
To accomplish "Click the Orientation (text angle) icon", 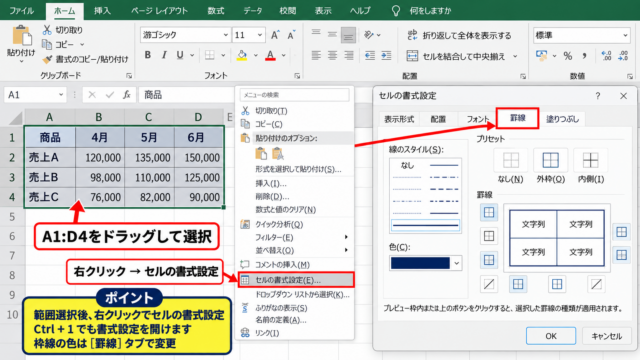I will click(369, 35).
